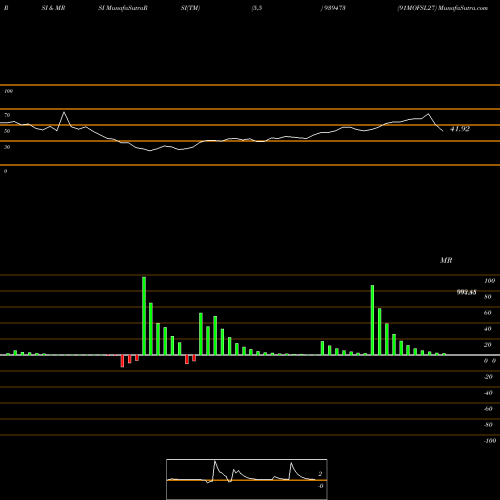Image resolution: width=500 pixels, height=500 pixels.
Task: Click the tallest green bar in MR chart
Action: tap(144, 316)
